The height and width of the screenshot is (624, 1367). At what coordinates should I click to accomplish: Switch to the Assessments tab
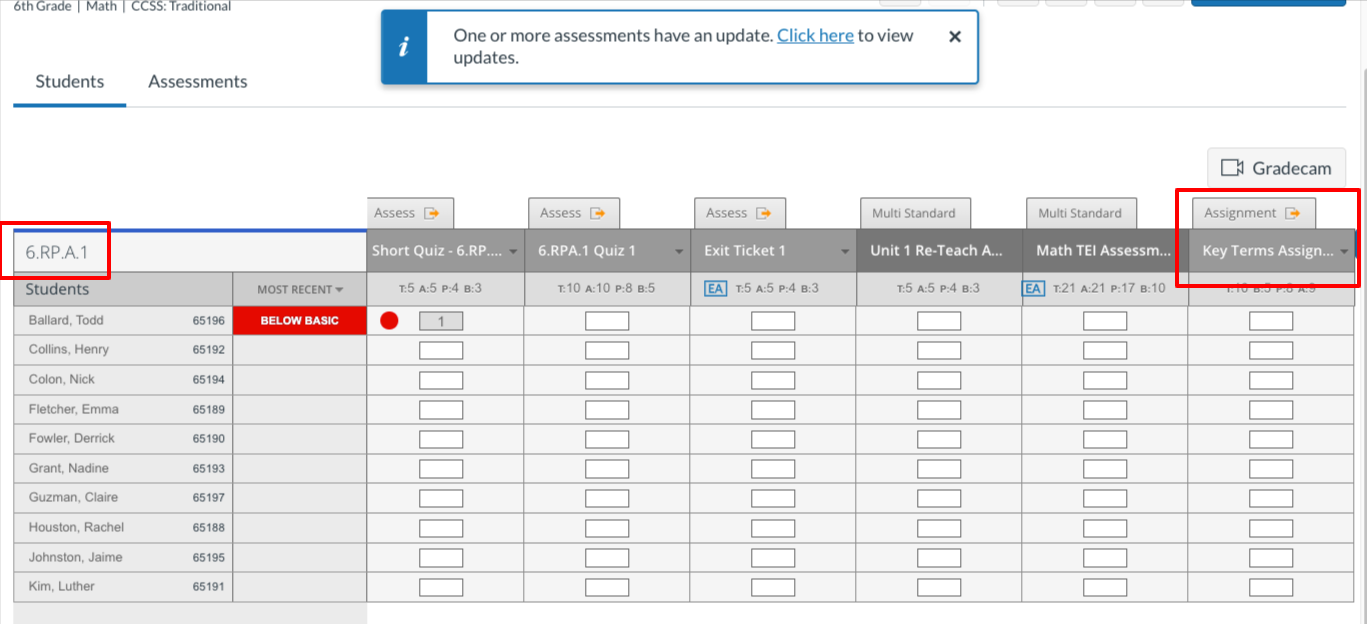[198, 82]
